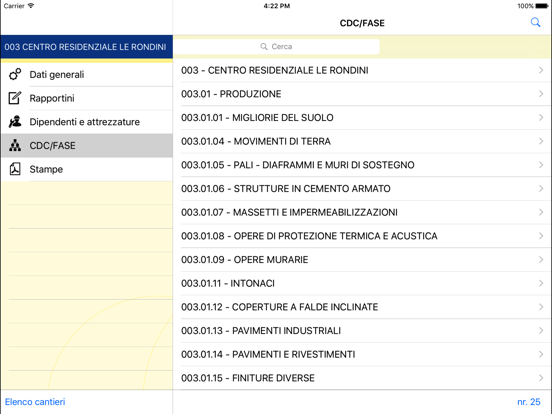This screenshot has width=552, height=414.
Task: Click the CDC/FASE page title
Action: tap(362, 23)
